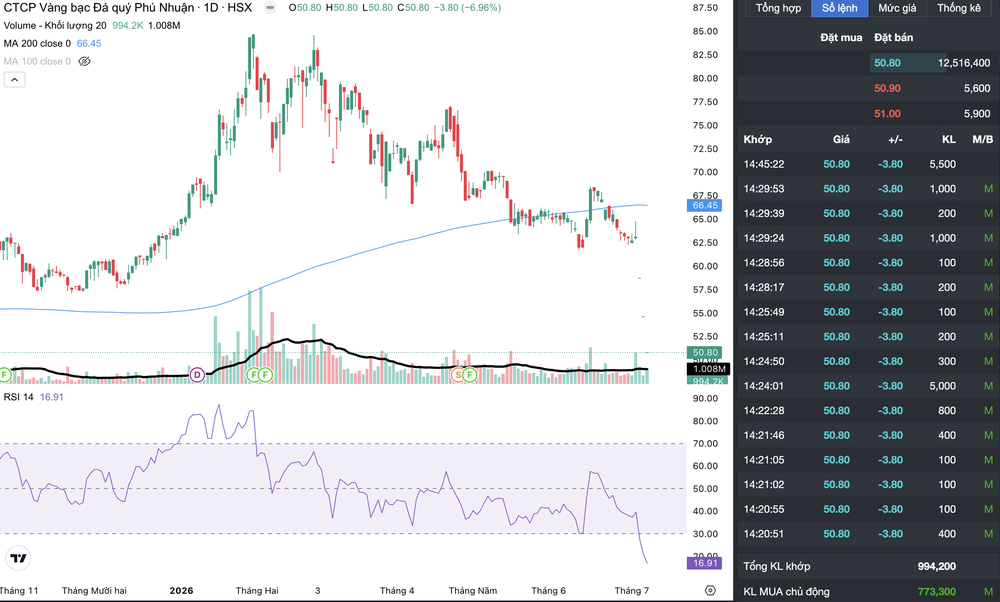Click the green 50.80 last price axis label
The image size is (1000, 602).
click(x=705, y=353)
